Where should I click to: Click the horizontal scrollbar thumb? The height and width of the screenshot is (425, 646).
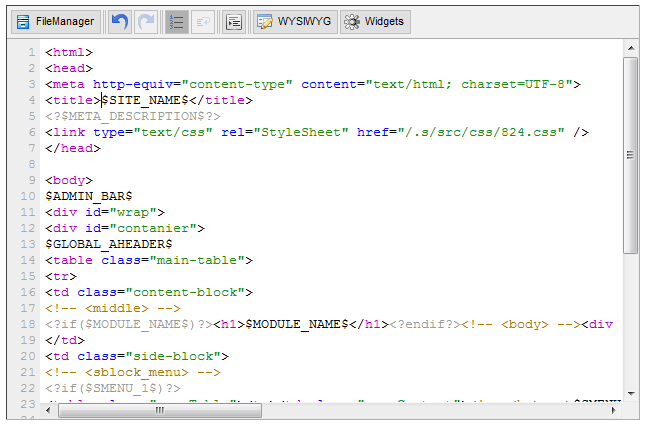tap(160, 410)
